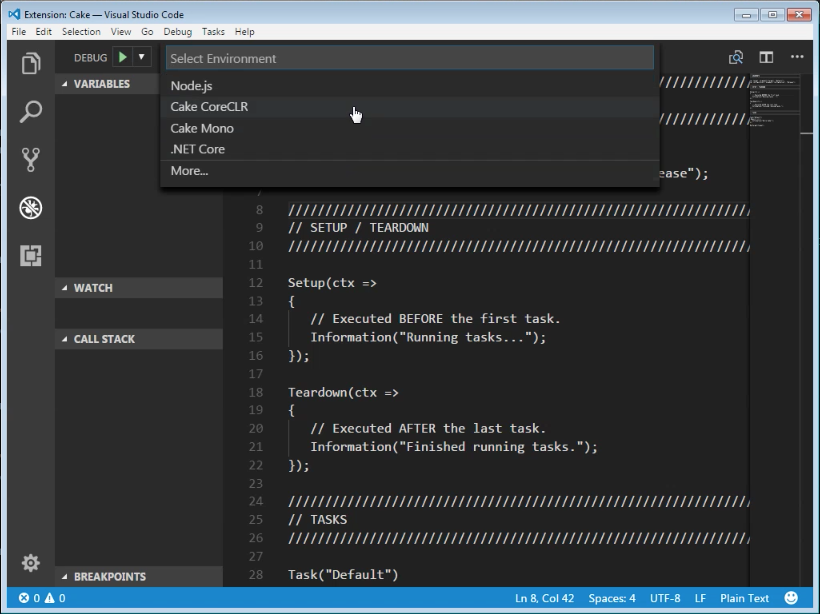Click Information("Running tasks...") line
Viewport: 820px width, 614px height.
pos(428,337)
